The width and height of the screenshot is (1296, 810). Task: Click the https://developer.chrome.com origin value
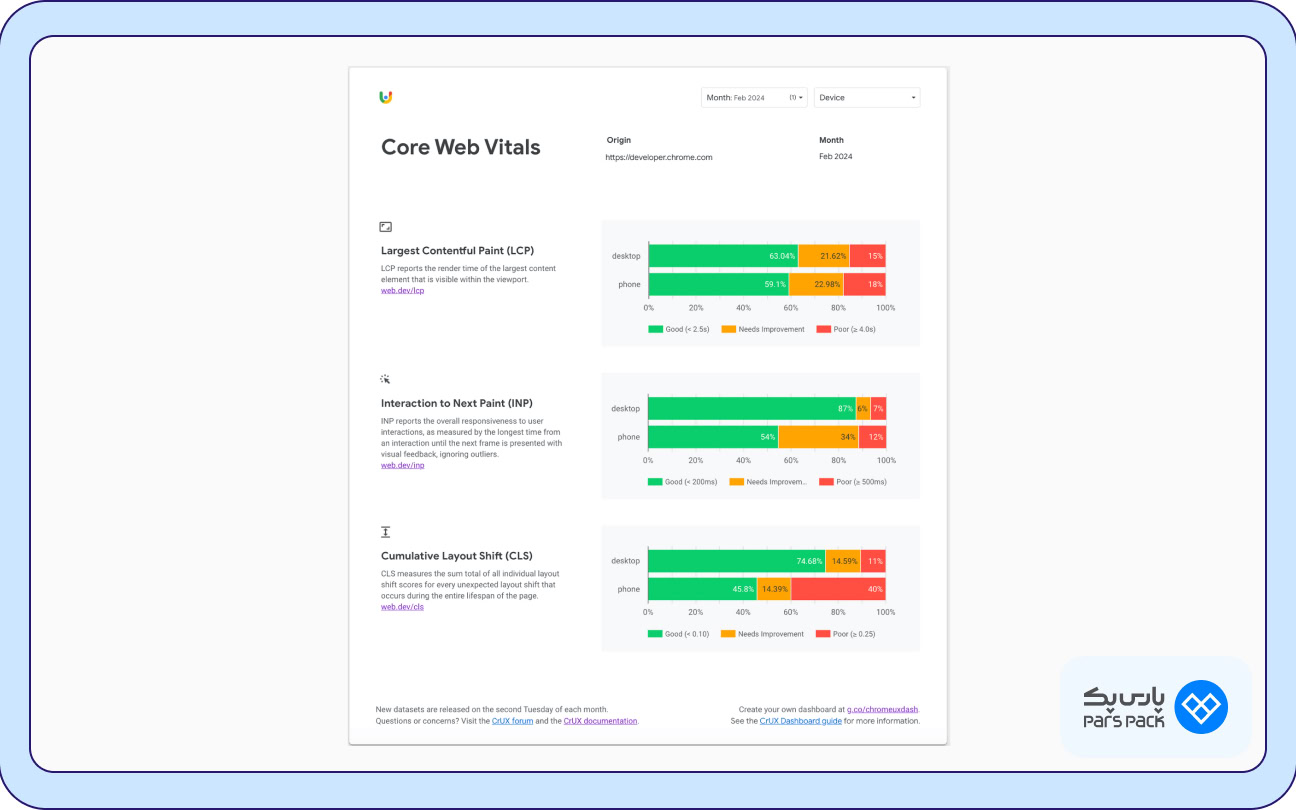[x=659, y=157]
